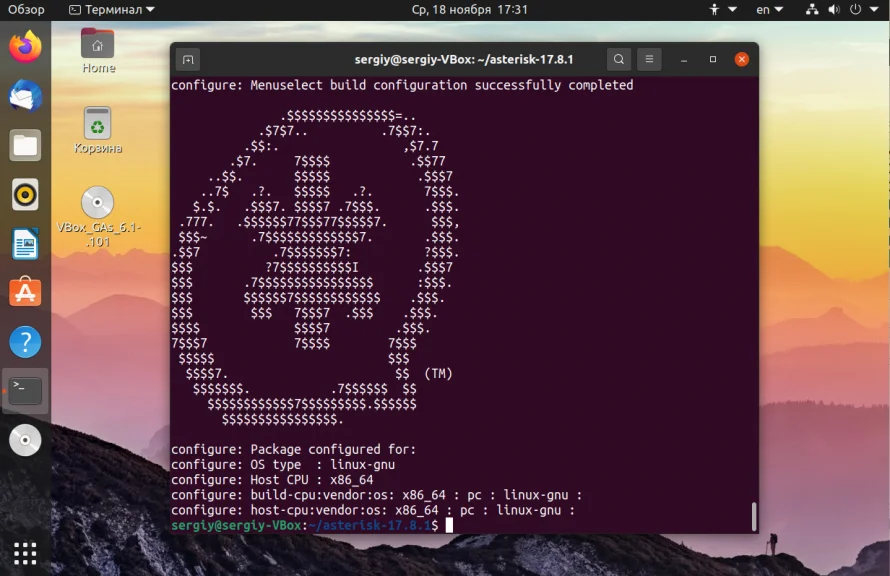Click the terminal scrollbar thumb
890x576 pixels.
point(754,516)
